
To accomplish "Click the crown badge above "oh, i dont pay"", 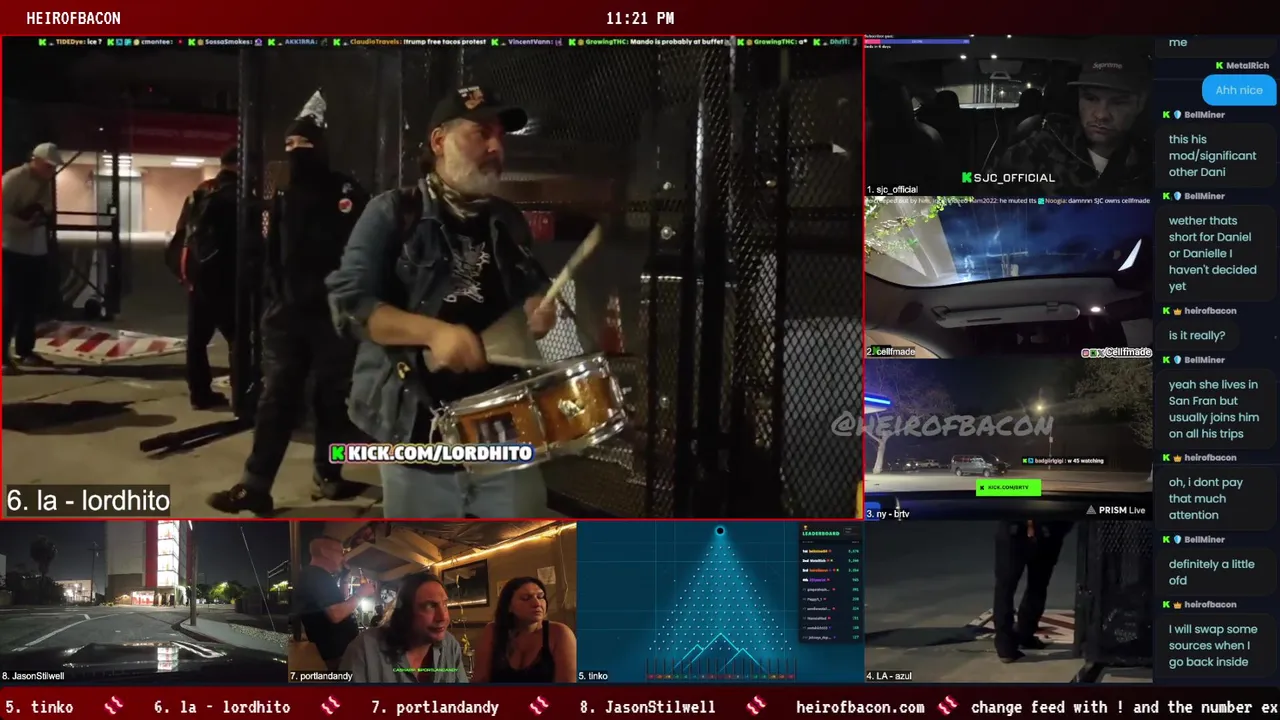I will coord(1177,458).
